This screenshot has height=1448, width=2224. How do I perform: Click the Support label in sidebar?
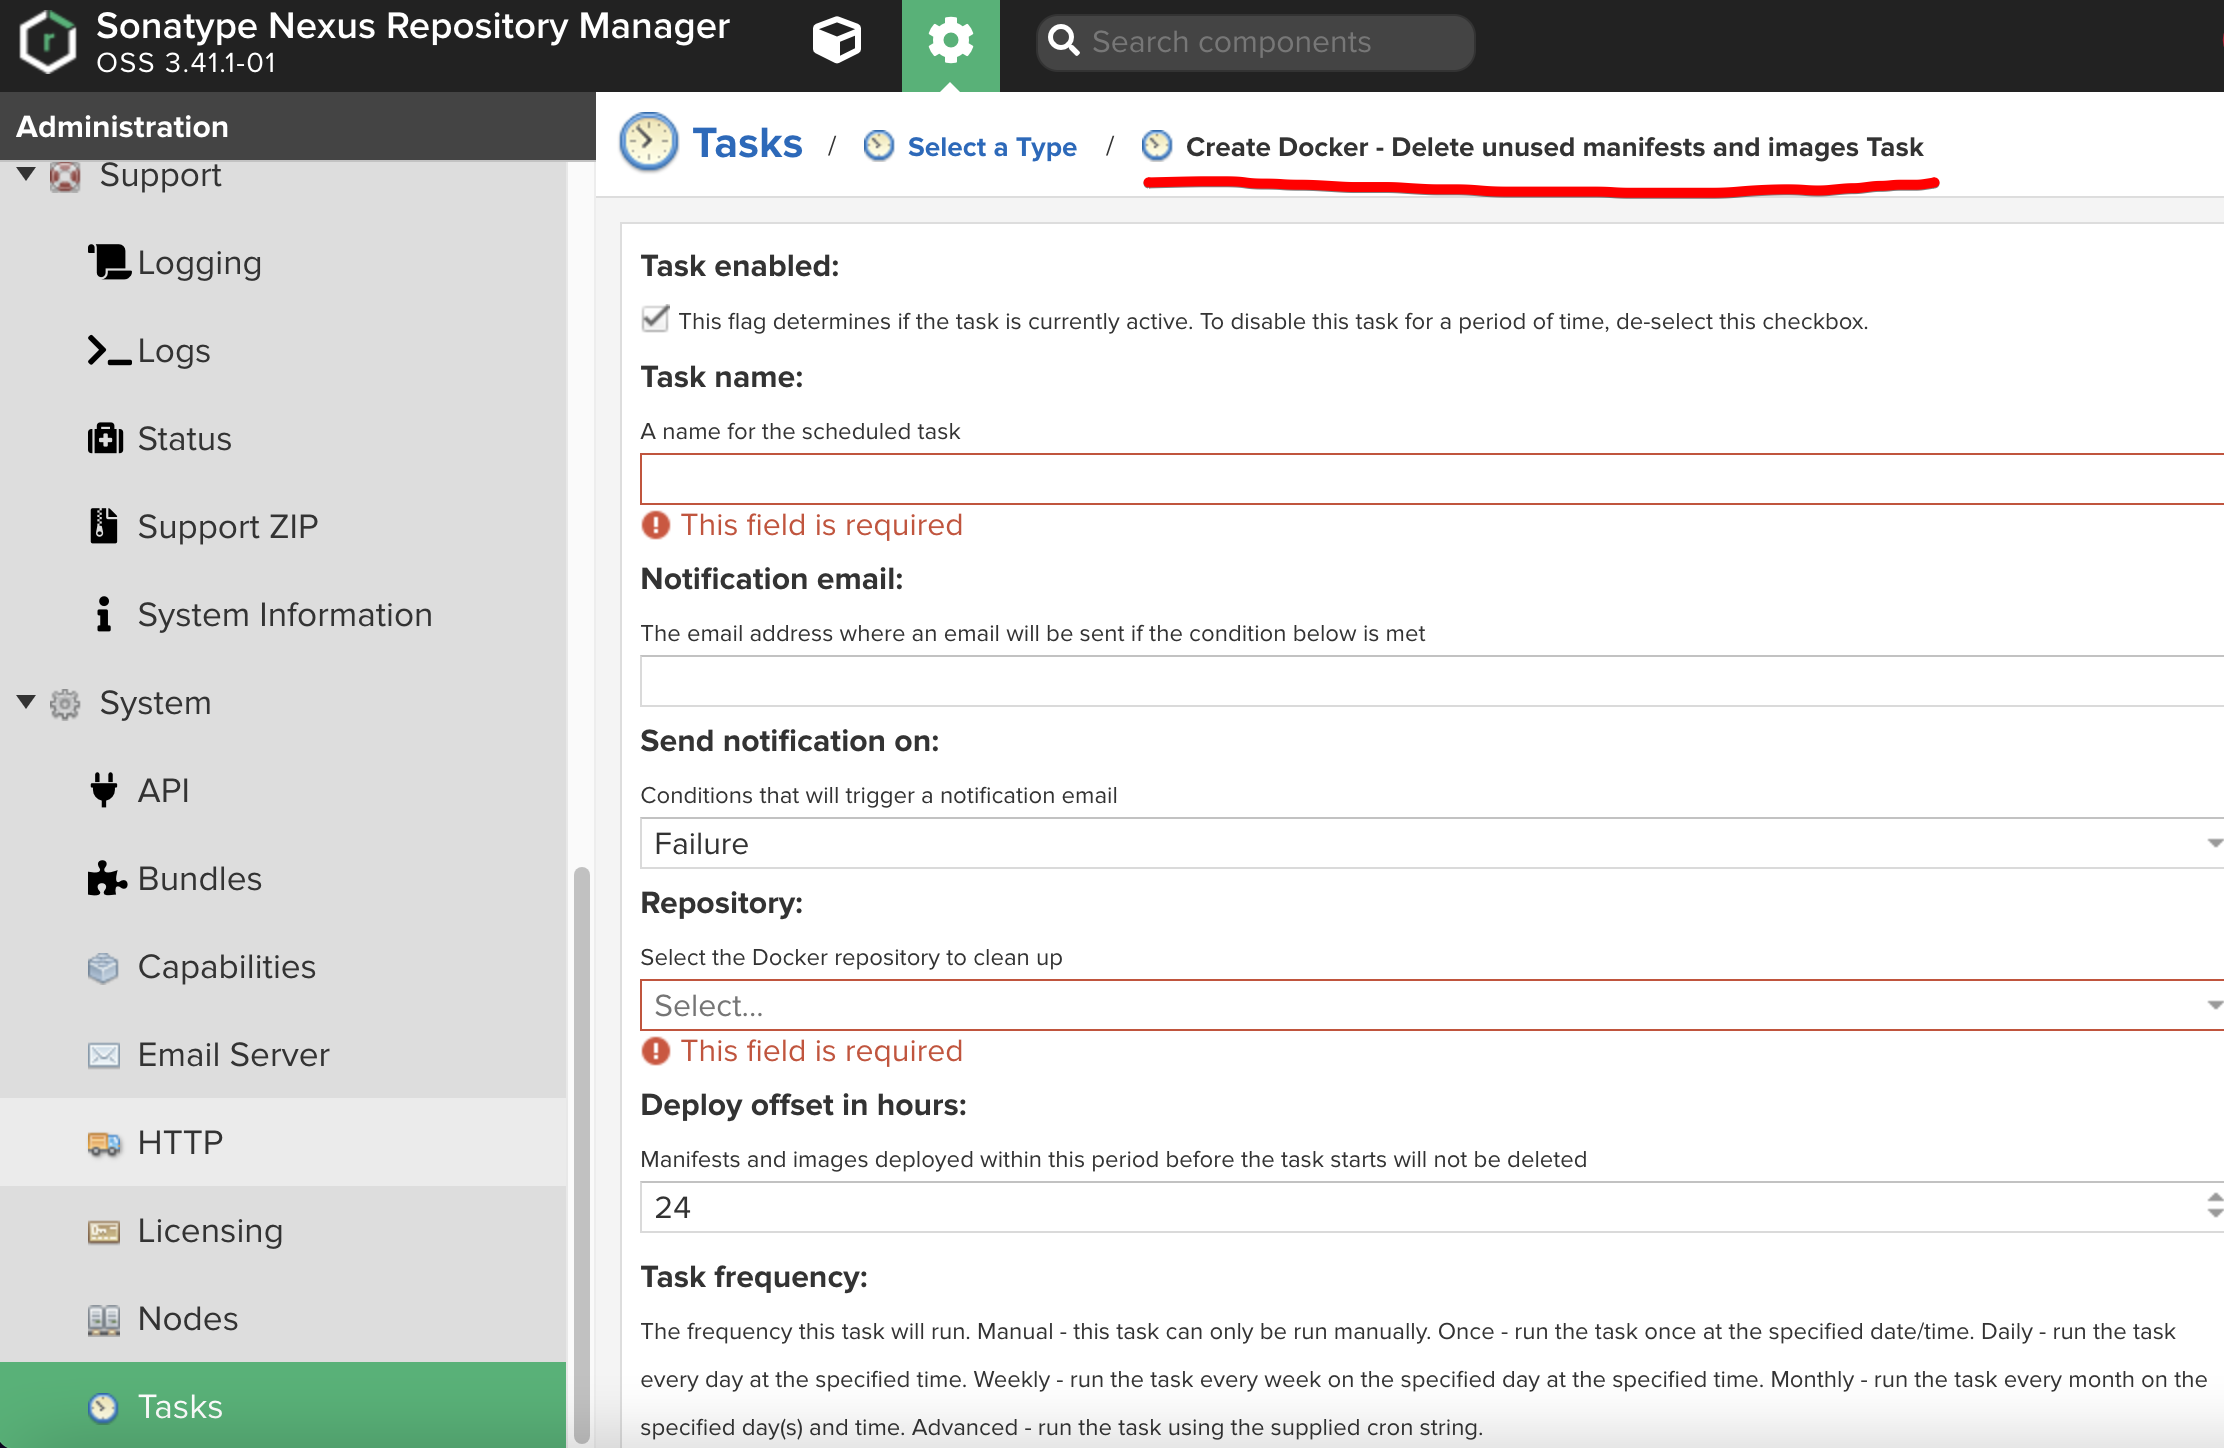click(160, 176)
